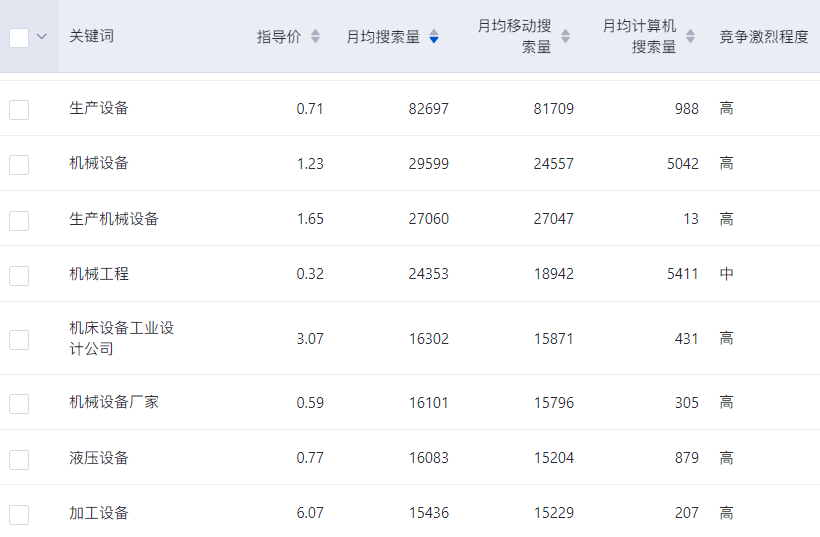Click the 月均搜索量 sort arrow icon
The image size is (820, 537).
[434, 37]
